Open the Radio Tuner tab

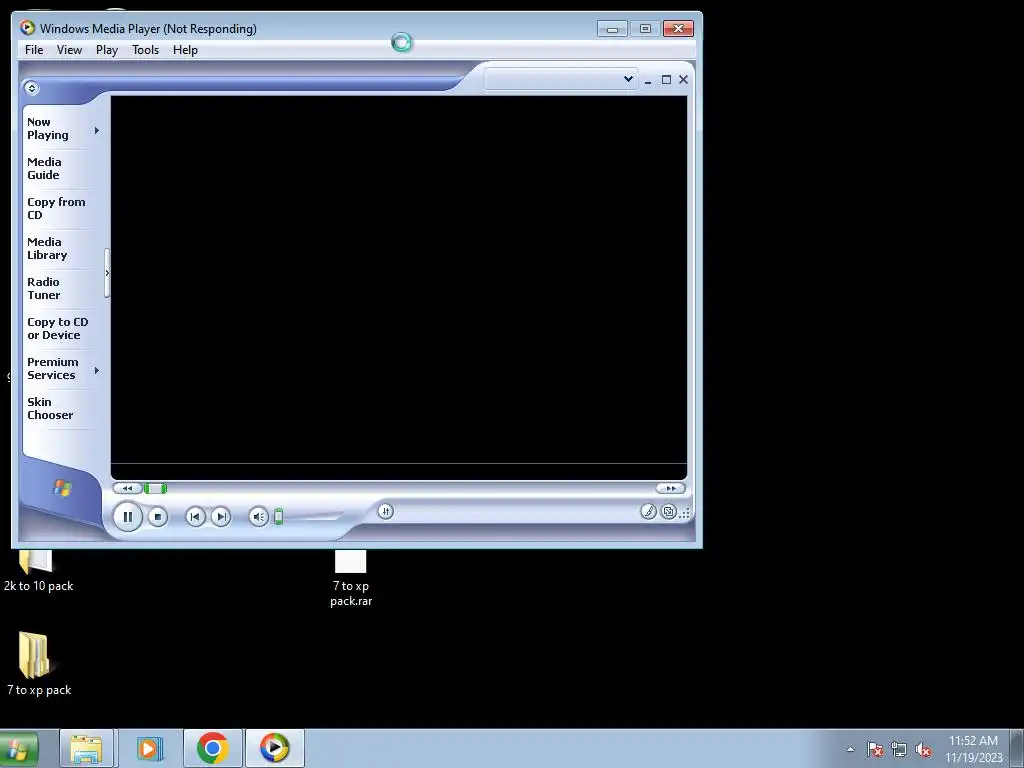click(44, 289)
